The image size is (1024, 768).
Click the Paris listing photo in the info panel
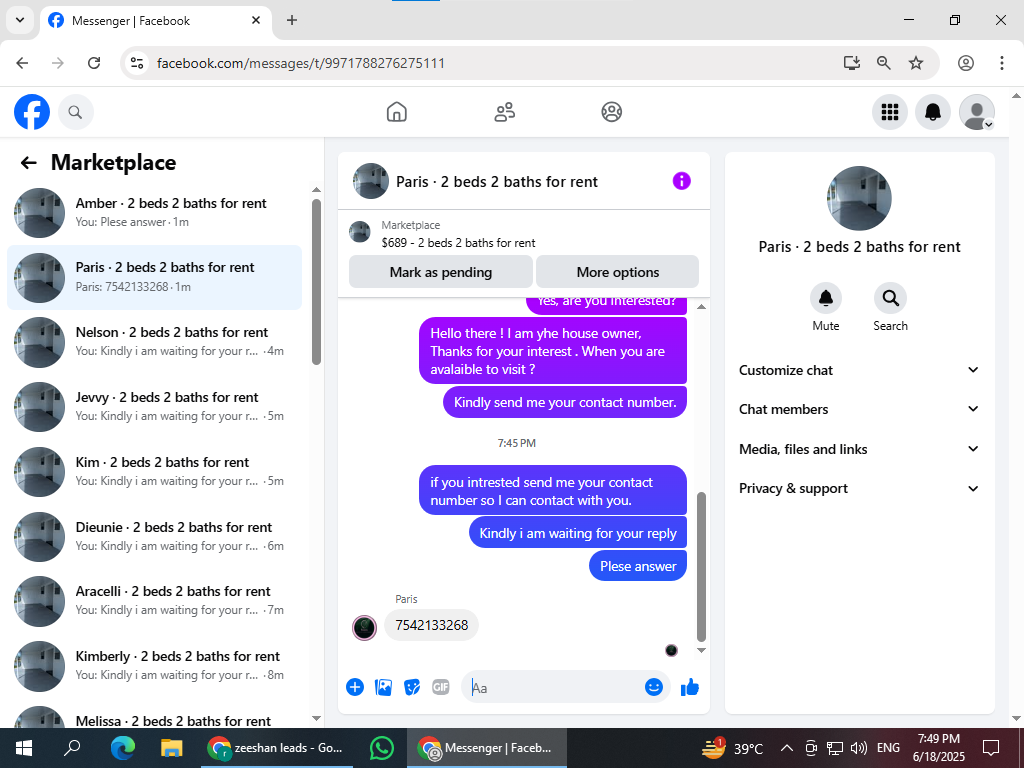(859, 199)
